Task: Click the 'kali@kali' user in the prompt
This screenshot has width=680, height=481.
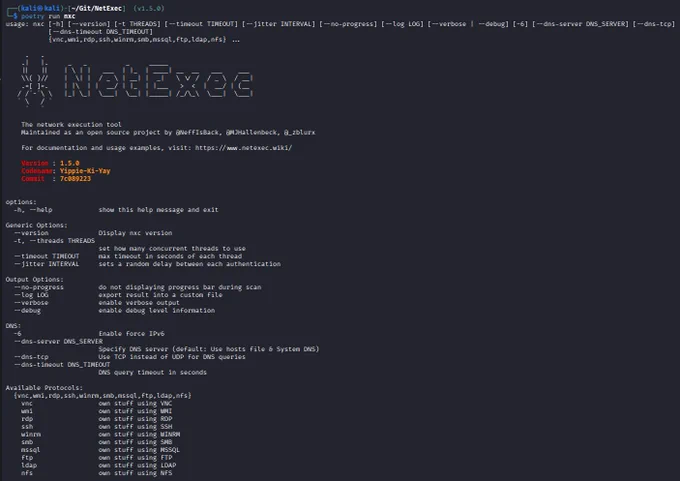Action: tap(40, 8)
